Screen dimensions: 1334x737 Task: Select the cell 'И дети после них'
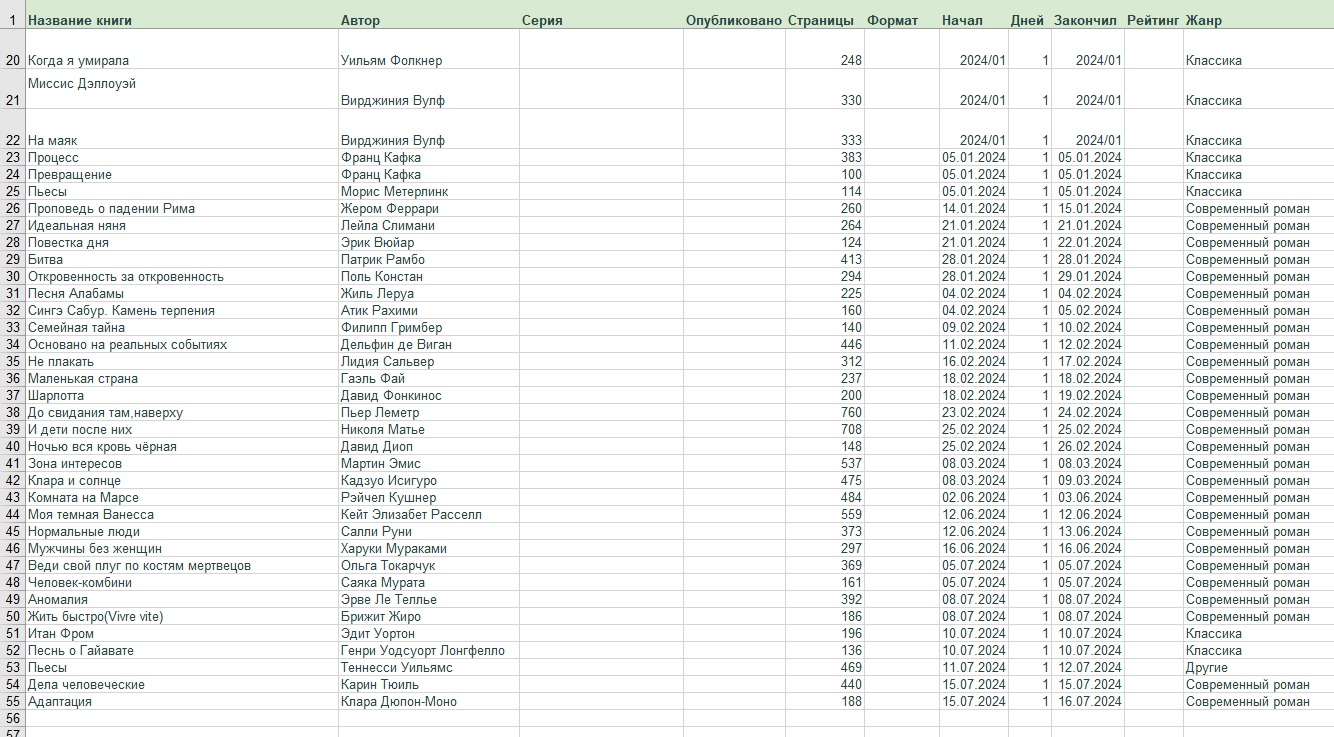[181, 429]
